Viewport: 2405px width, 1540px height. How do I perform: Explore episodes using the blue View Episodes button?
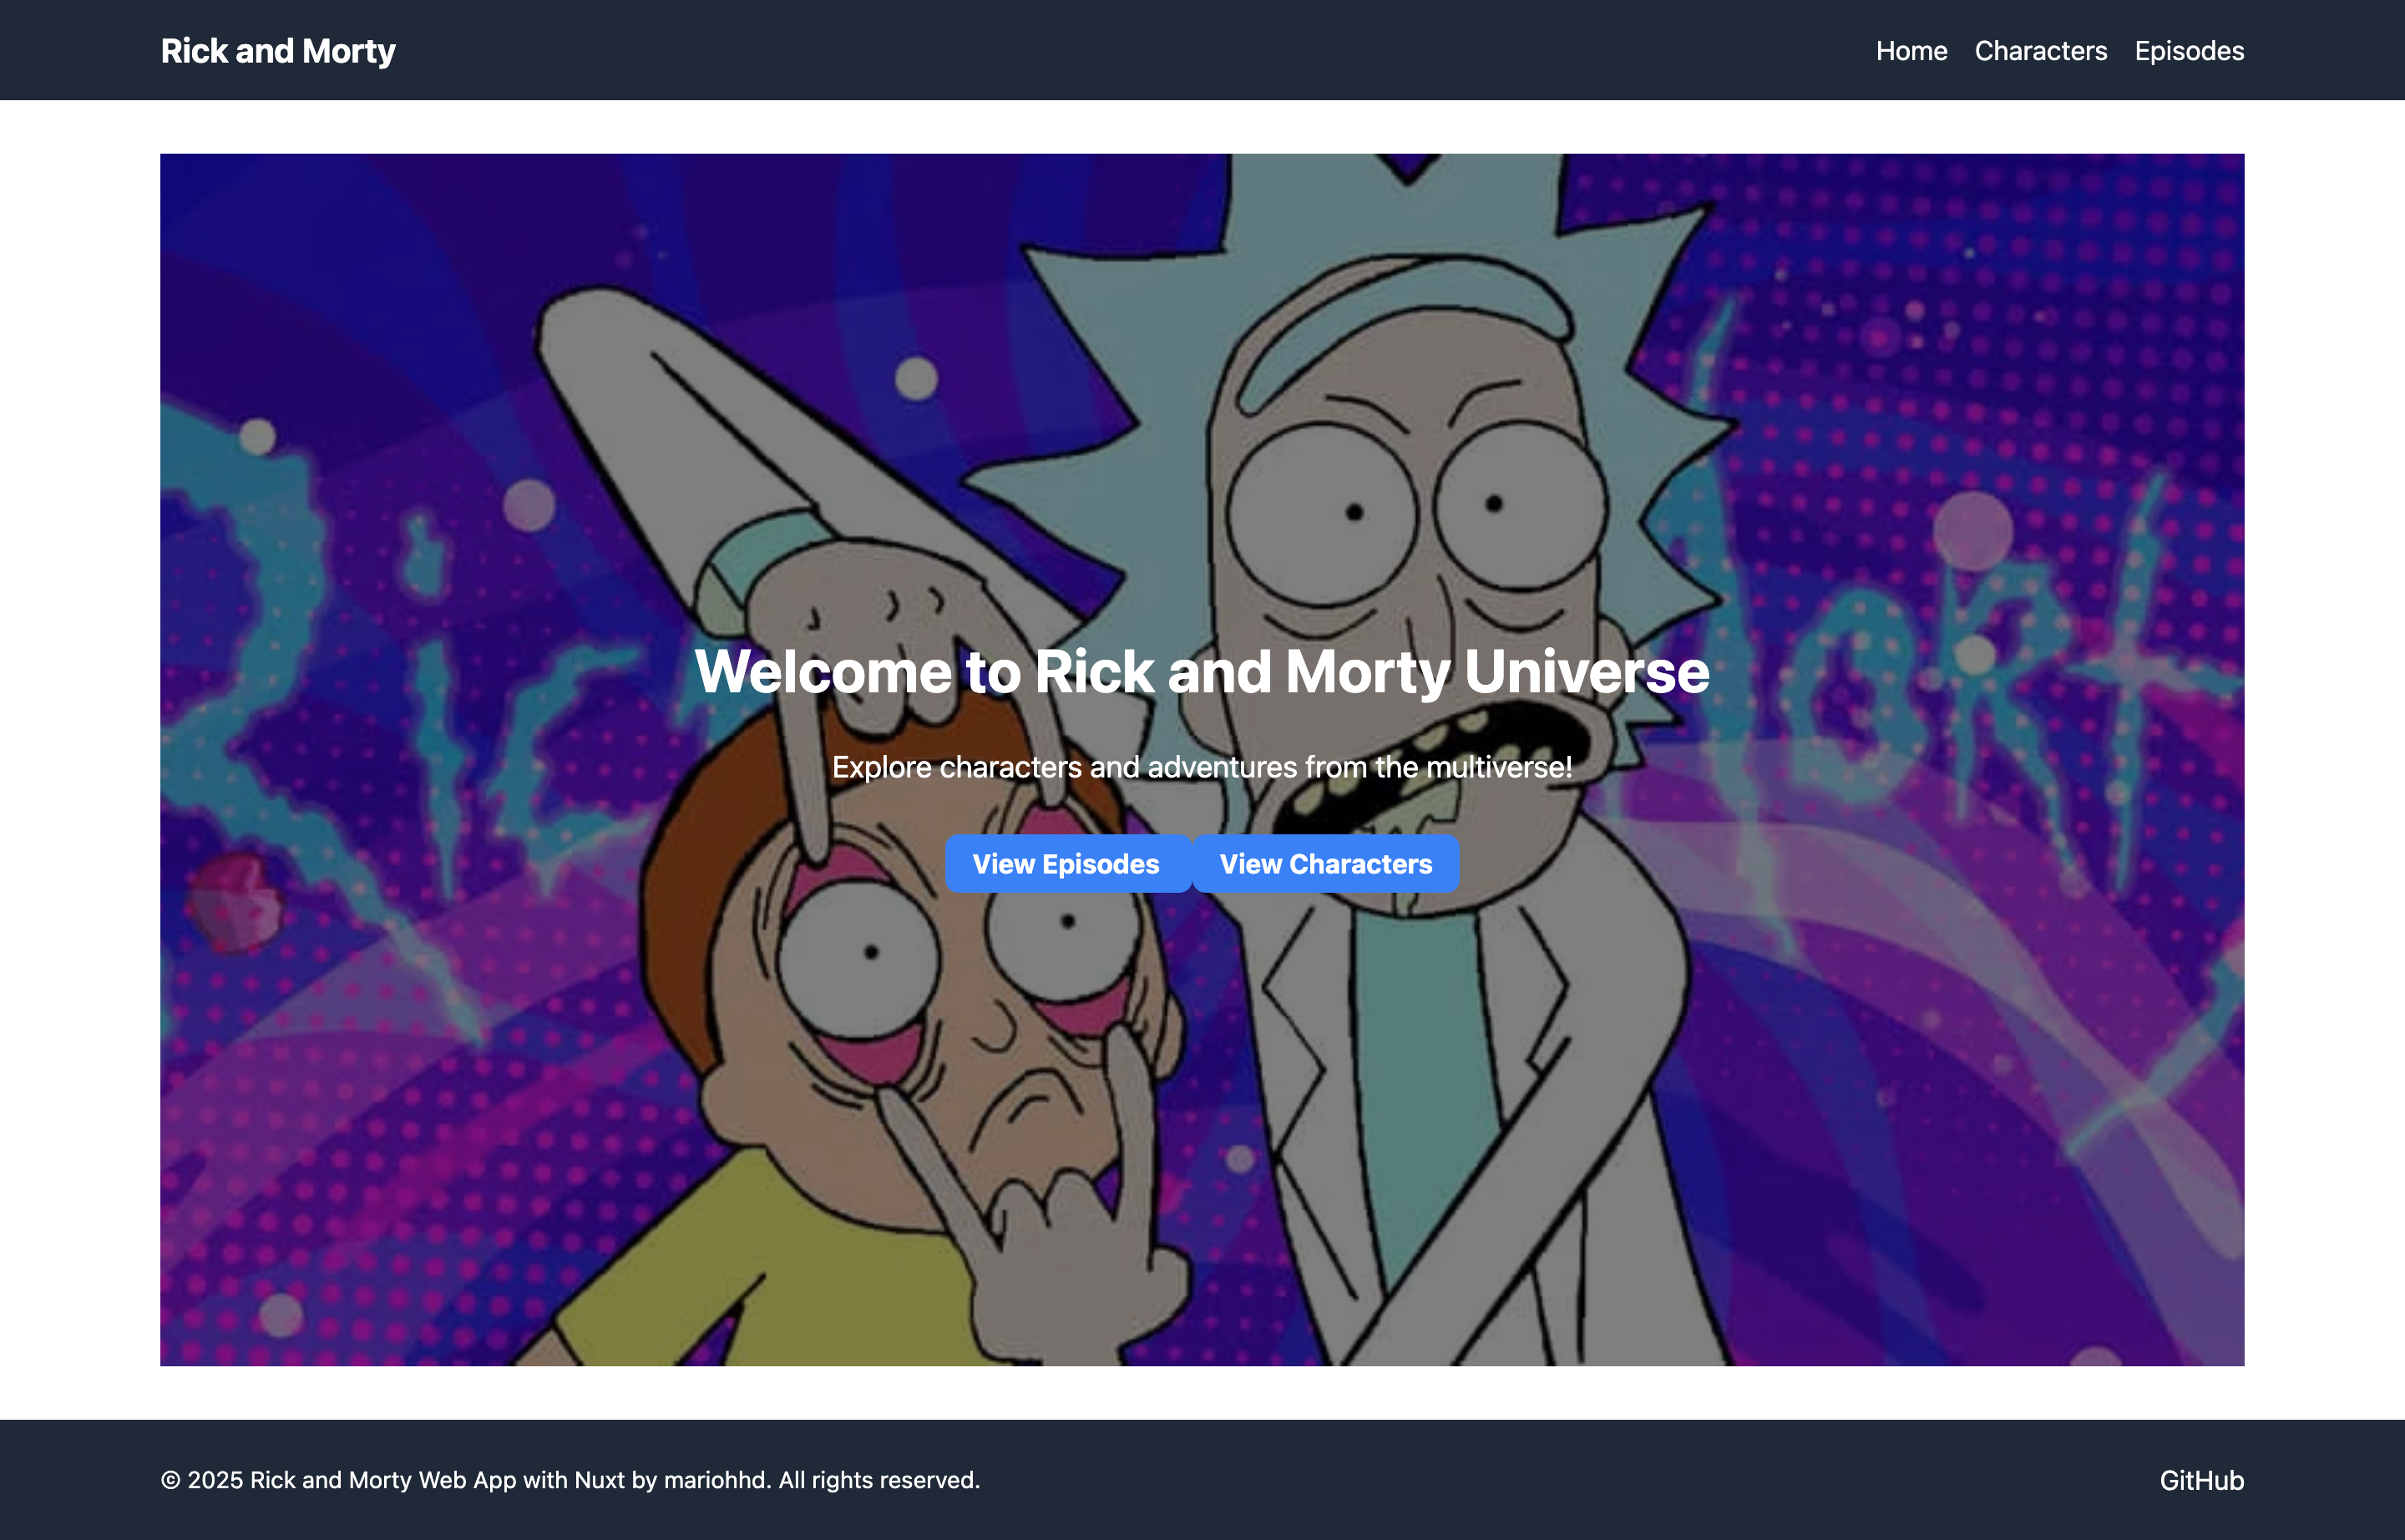pos(1066,863)
